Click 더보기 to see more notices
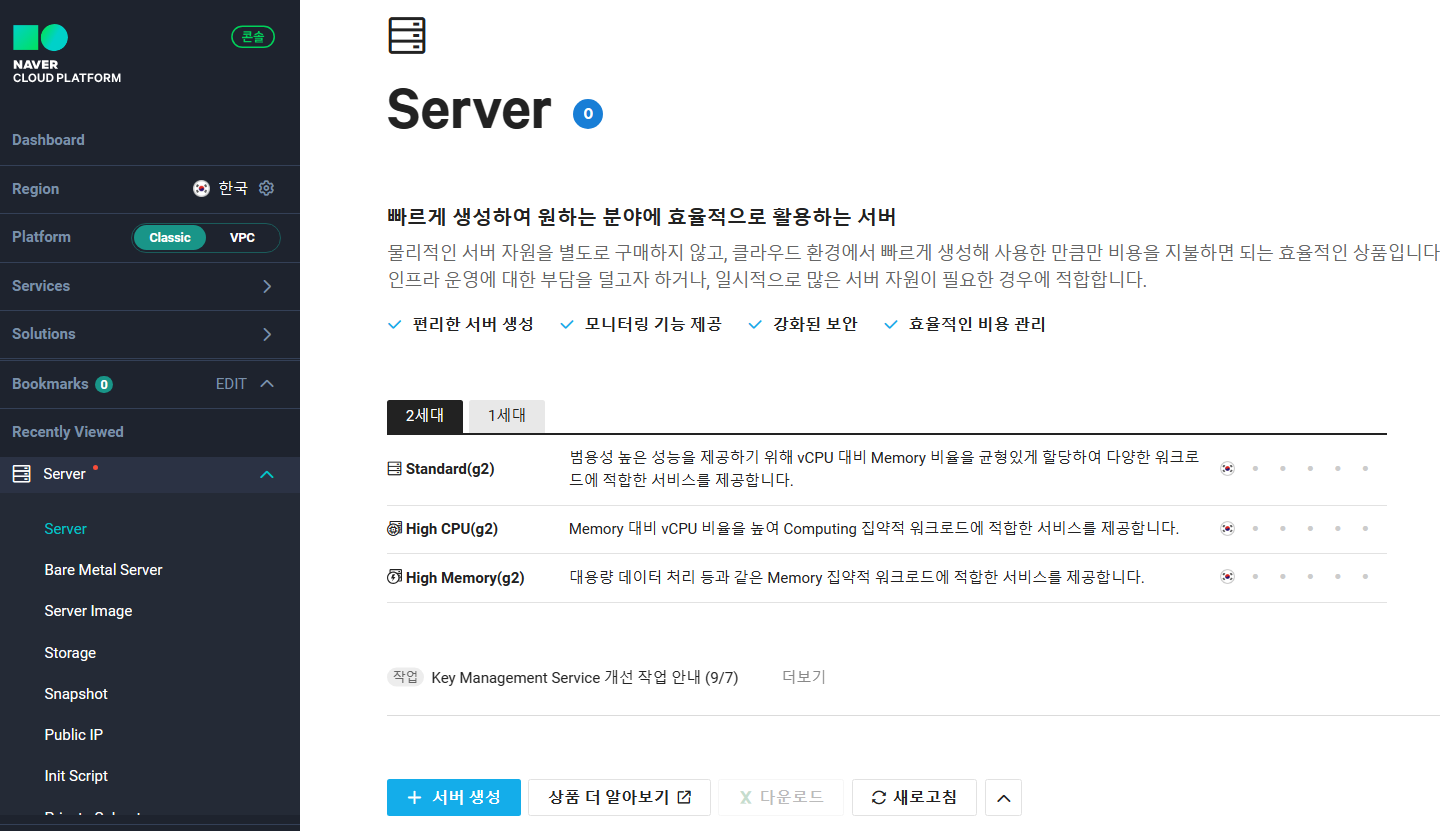The image size is (1440, 831). [x=804, y=677]
